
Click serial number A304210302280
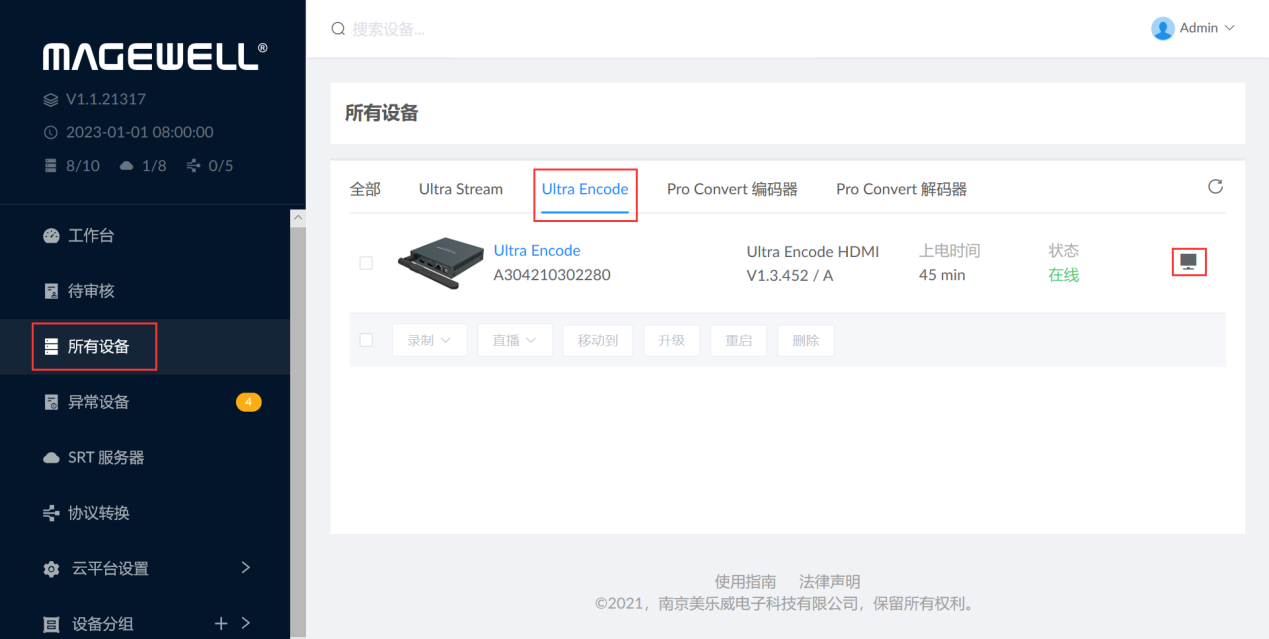[x=552, y=275]
